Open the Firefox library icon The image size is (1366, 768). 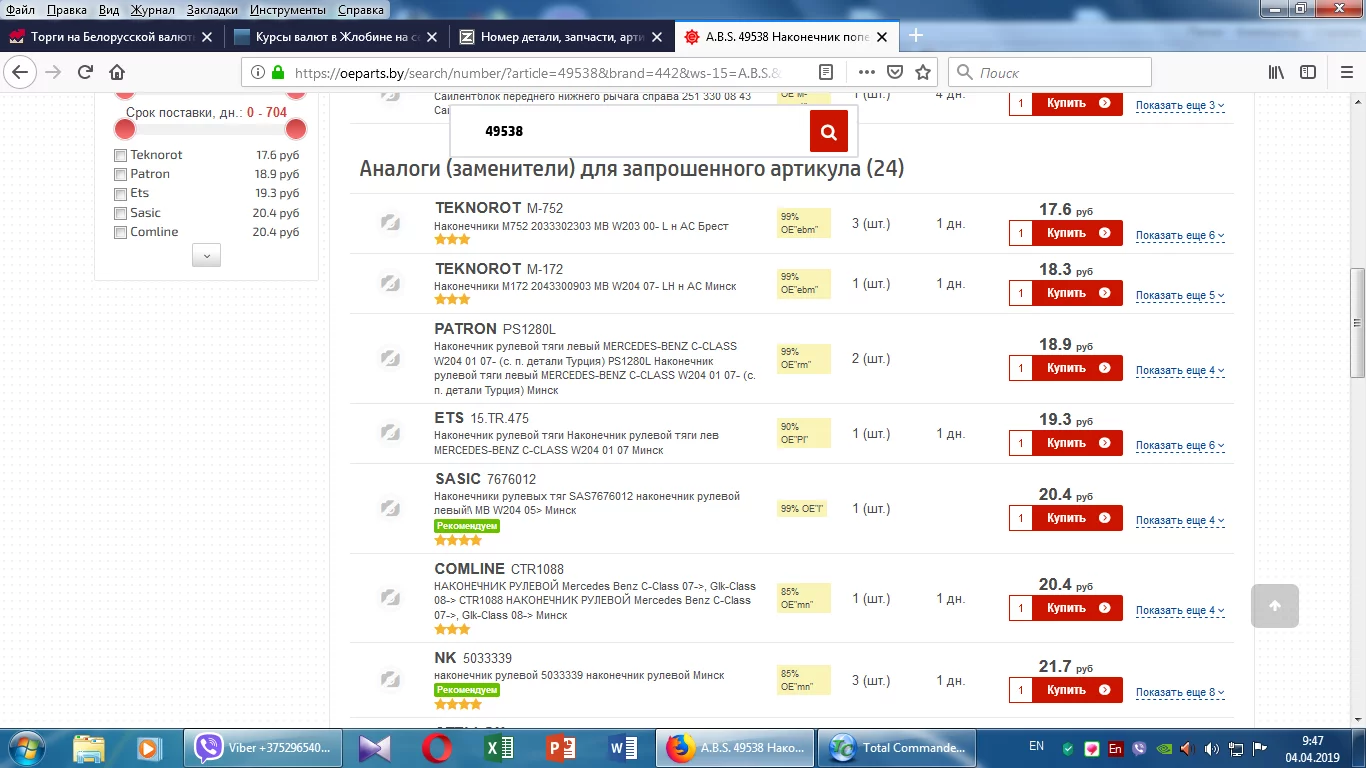(1276, 72)
